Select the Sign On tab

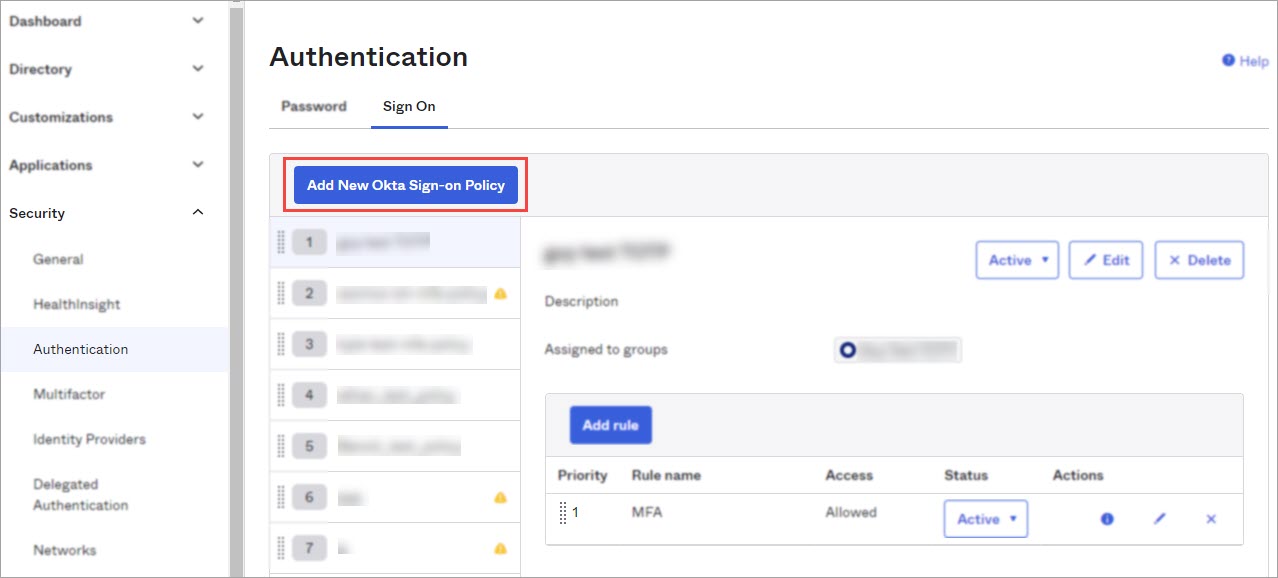coord(409,106)
